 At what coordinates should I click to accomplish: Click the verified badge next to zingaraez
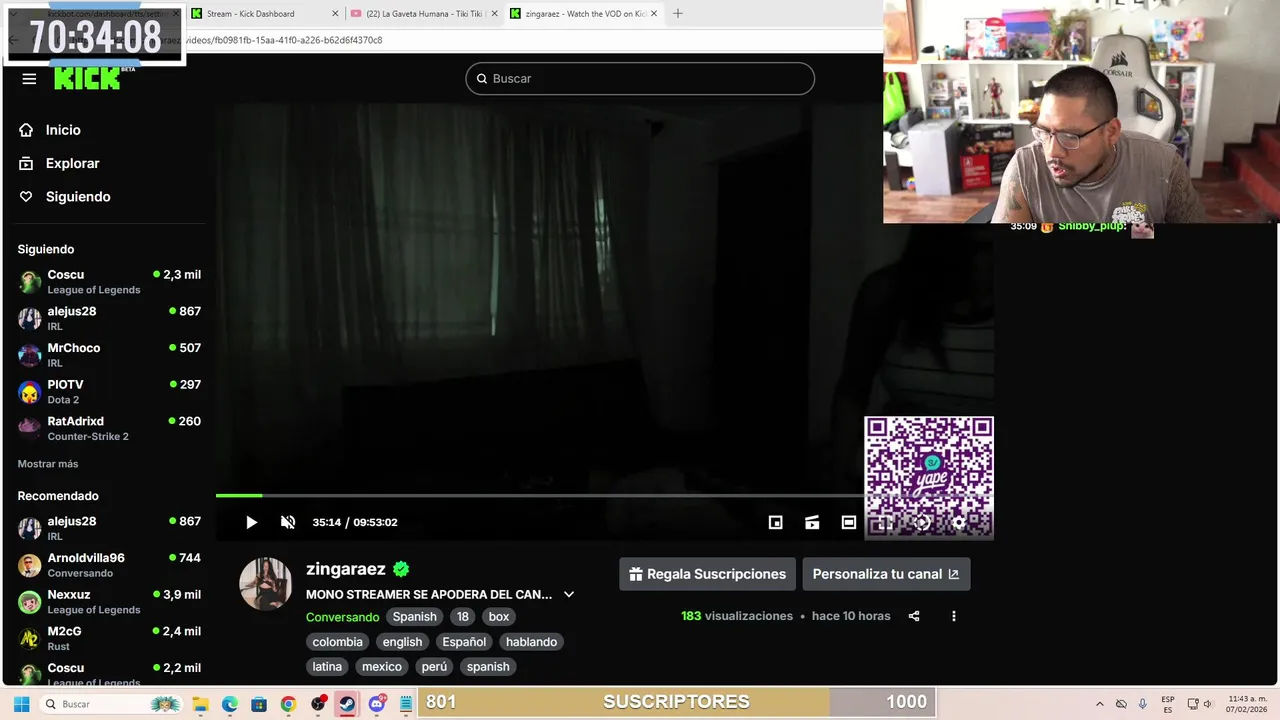(401, 569)
